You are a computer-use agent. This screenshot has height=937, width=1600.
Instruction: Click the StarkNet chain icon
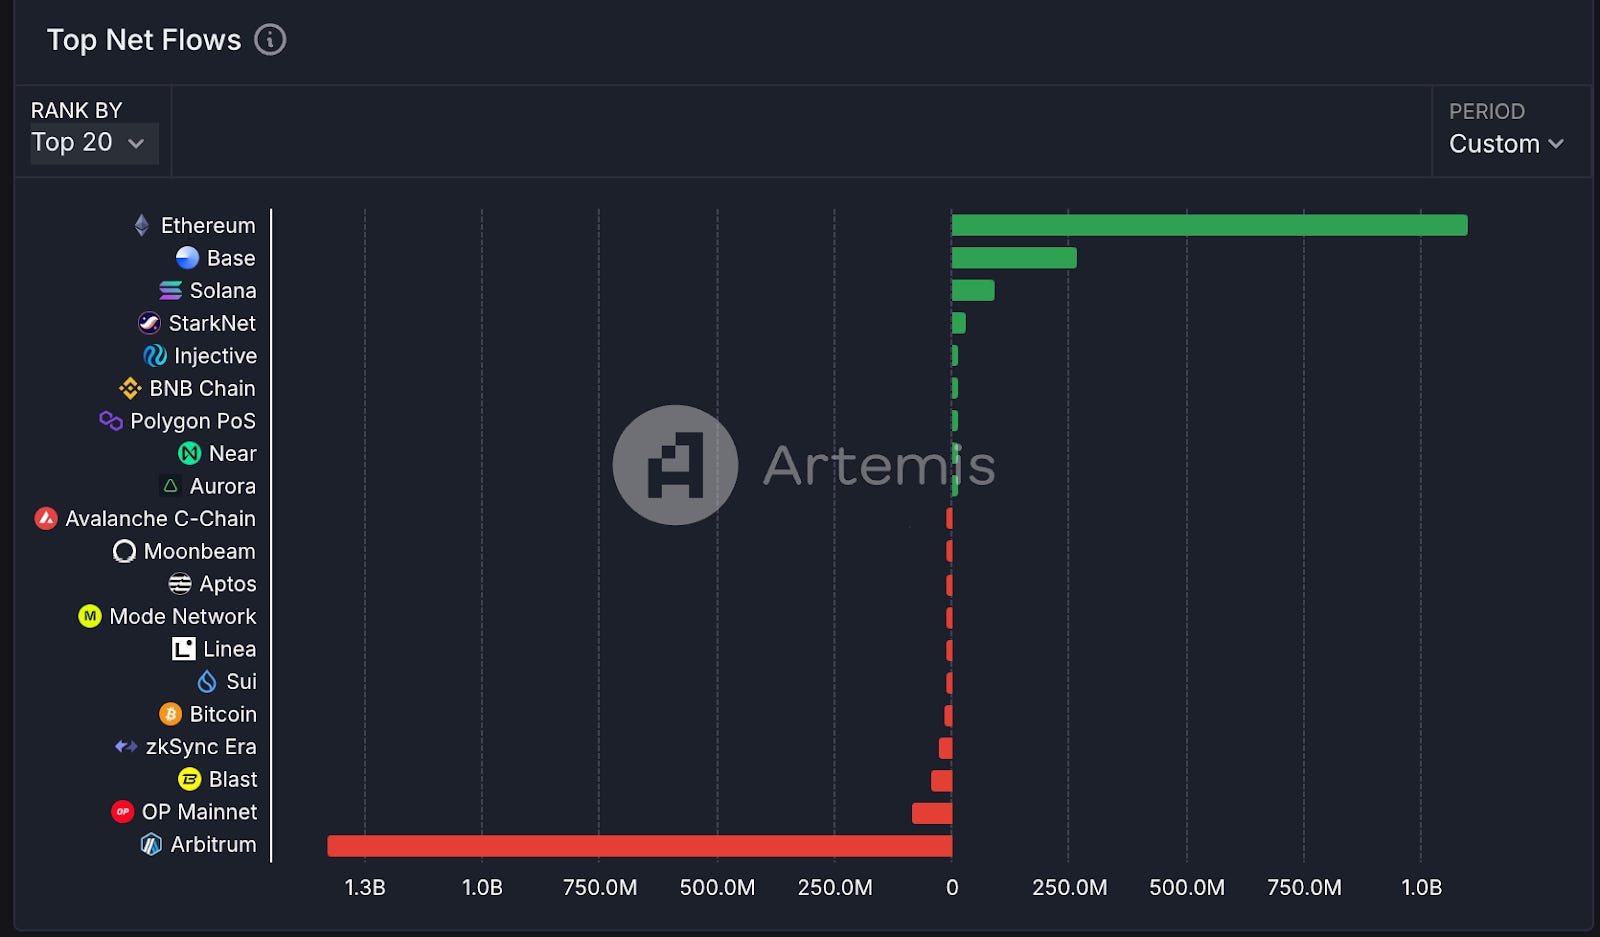tap(149, 323)
